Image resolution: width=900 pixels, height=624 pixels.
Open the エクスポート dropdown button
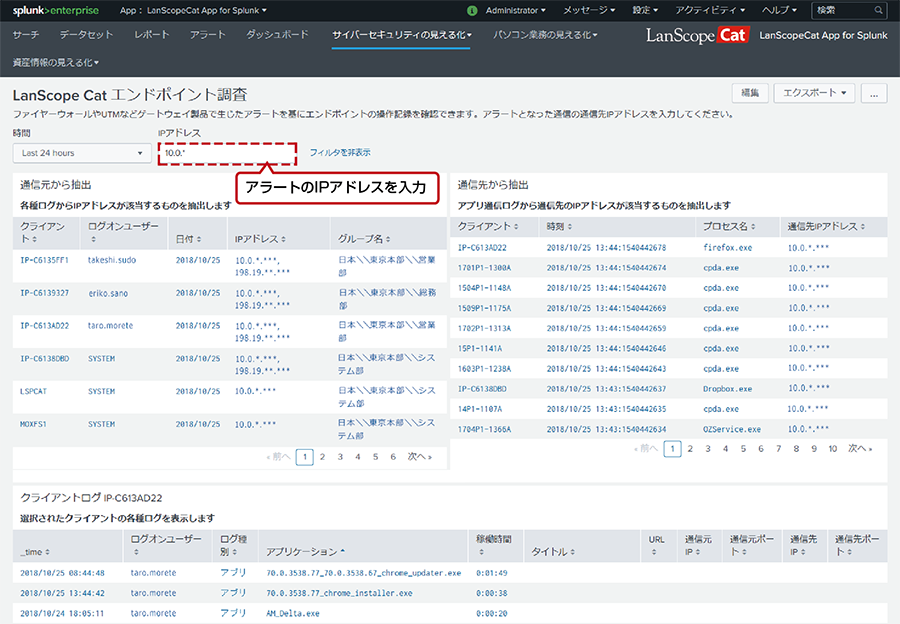click(x=814, y=93)
